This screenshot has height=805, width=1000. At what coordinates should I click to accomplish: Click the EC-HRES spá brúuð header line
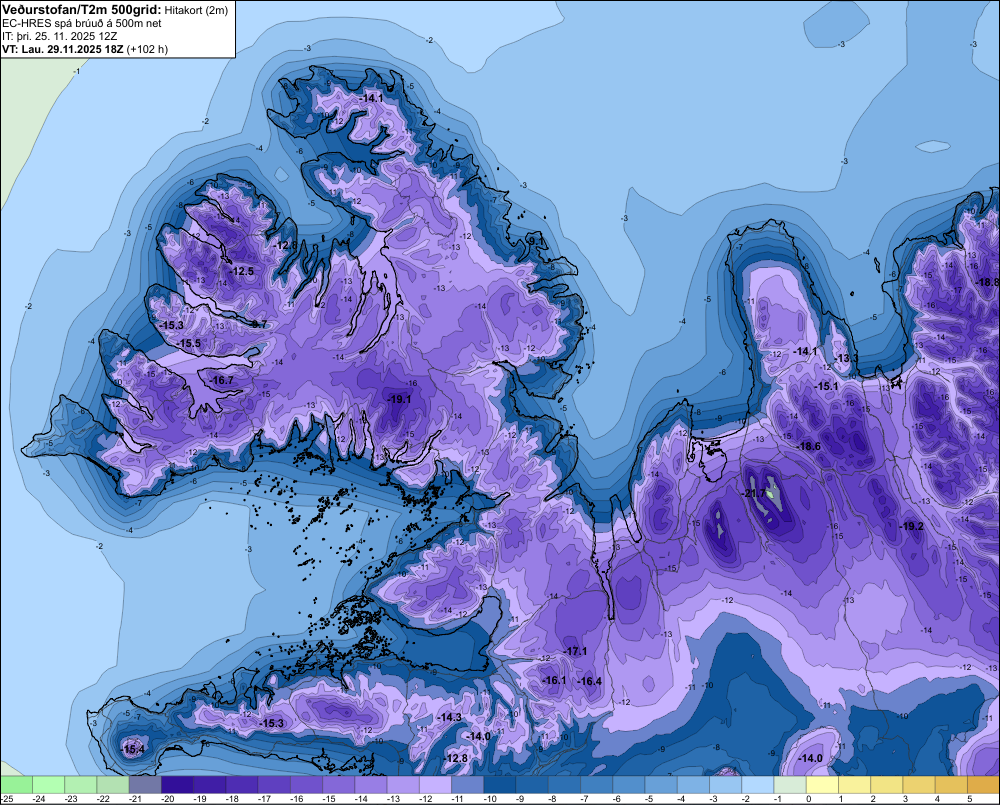click(82, 23)
